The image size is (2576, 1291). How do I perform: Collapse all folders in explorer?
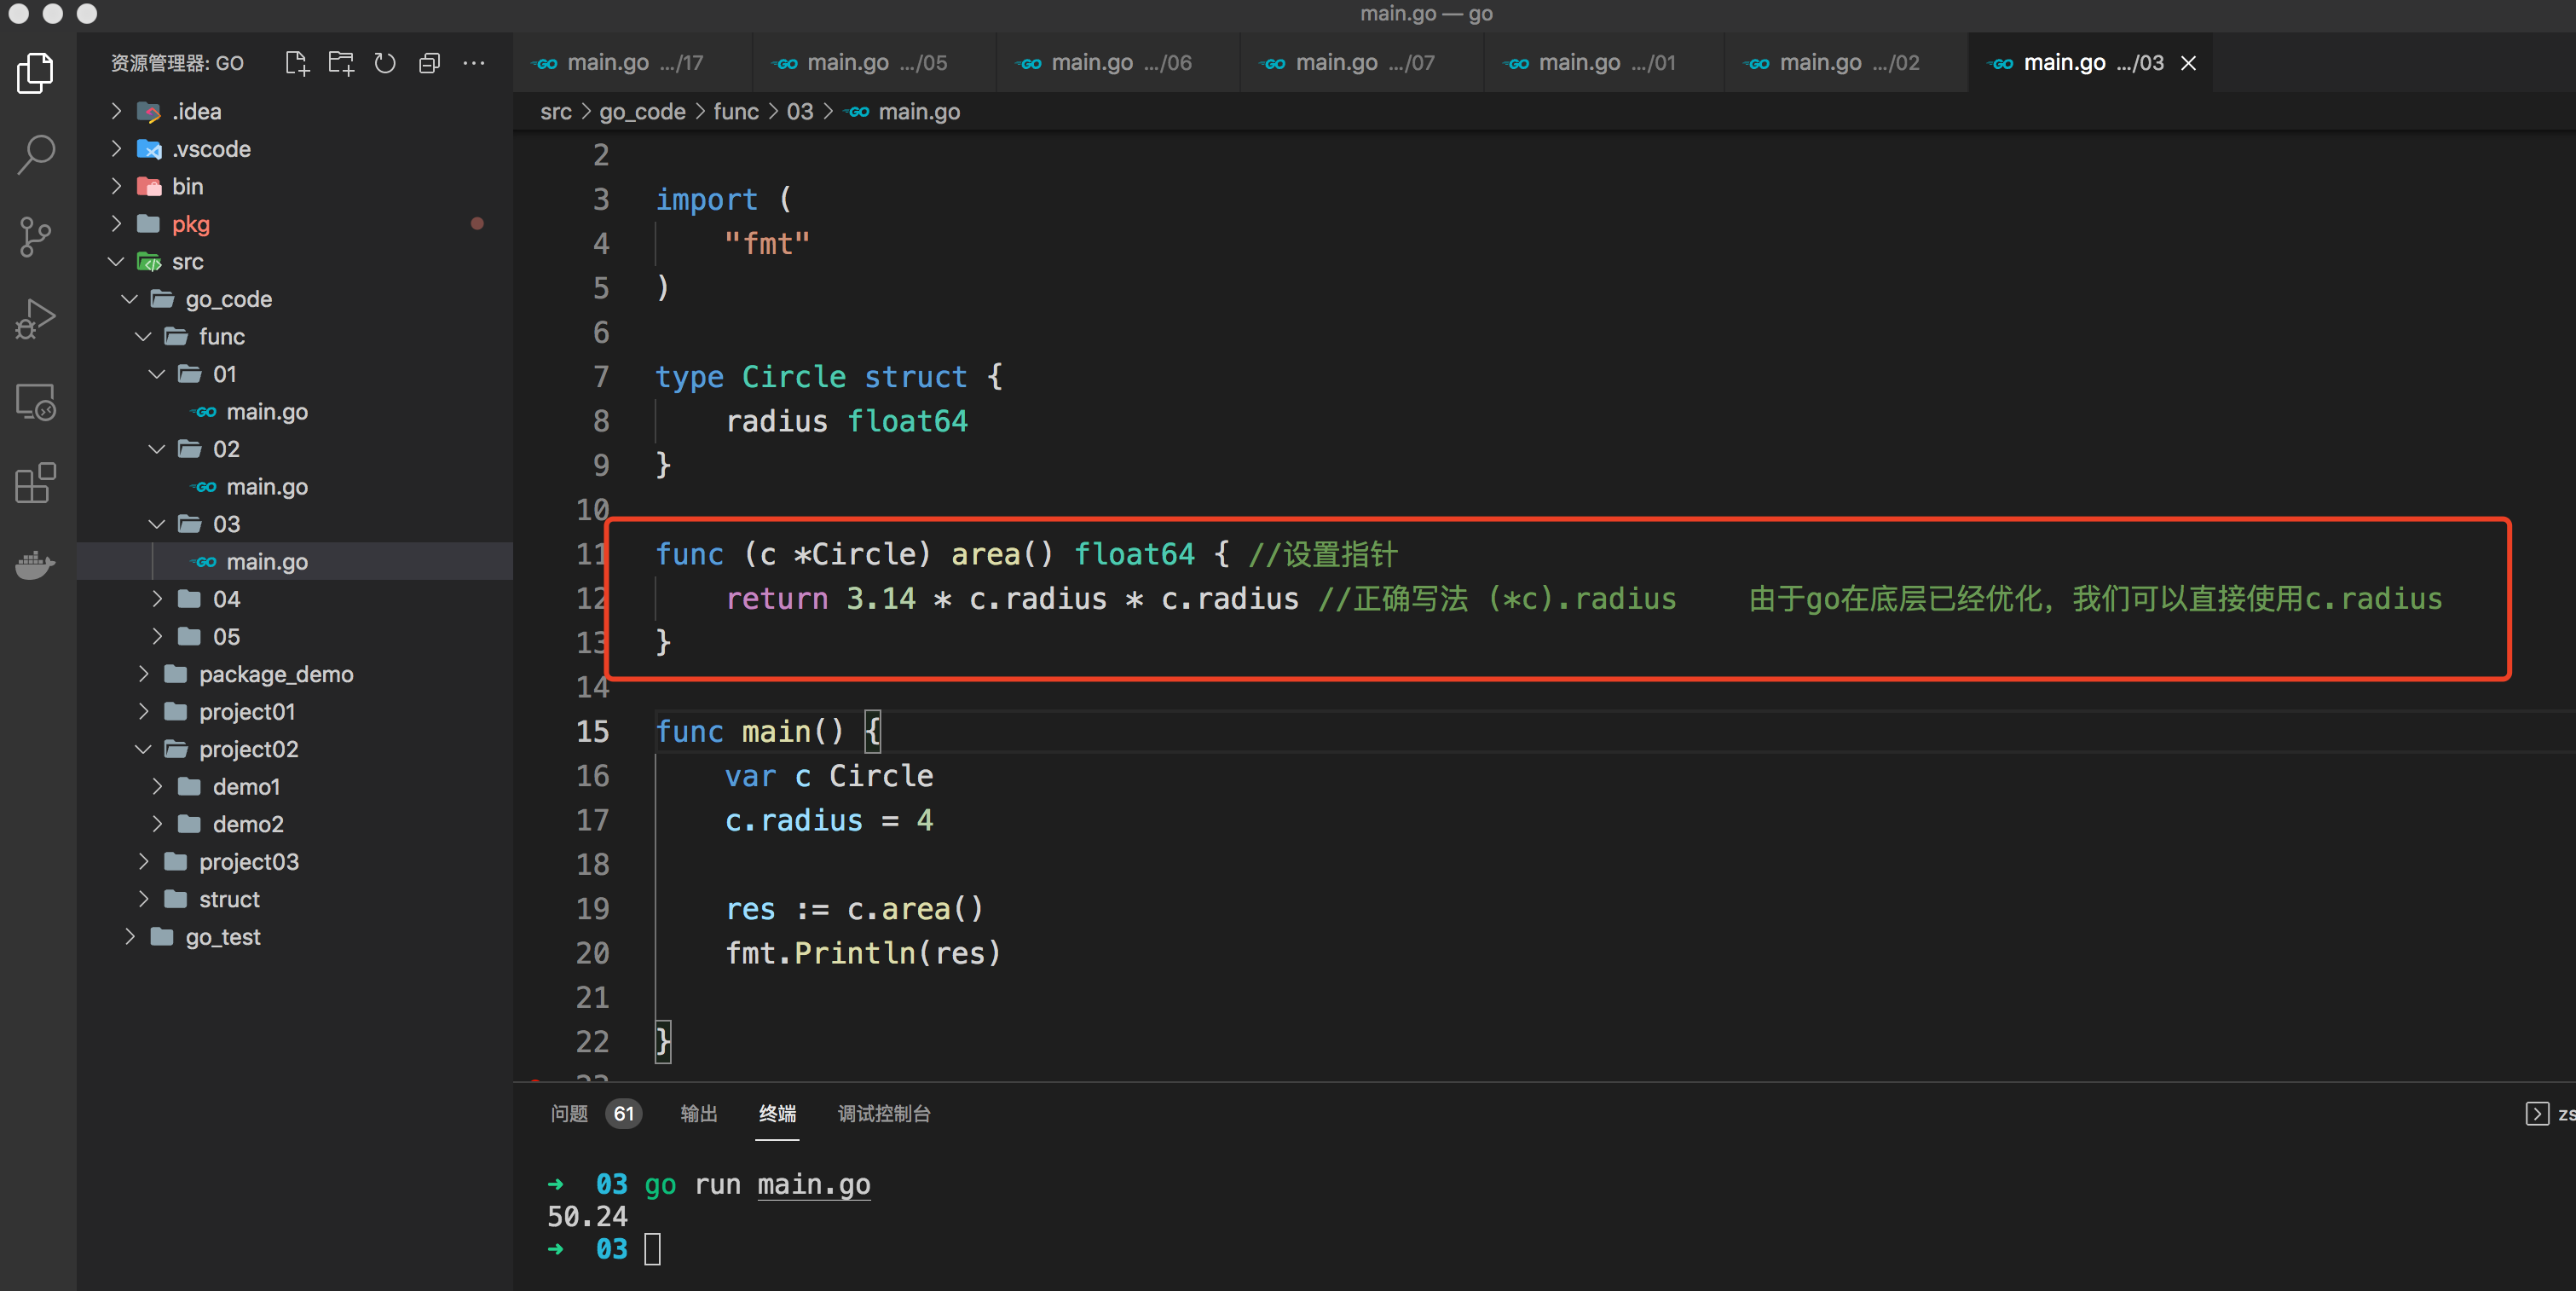click(429, 63)
